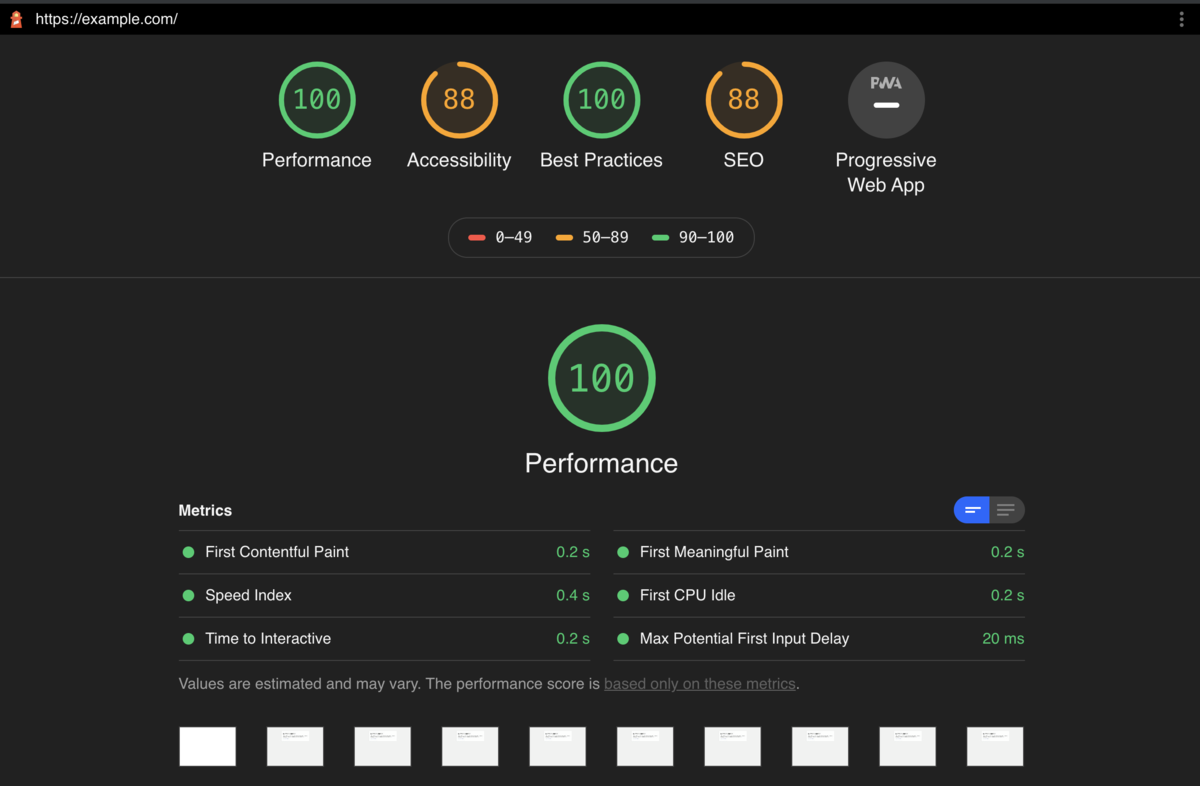This screenshot has width=1200, height=786.
Task: Click the 20 ms input delay value
Action: coord(1003,638)
